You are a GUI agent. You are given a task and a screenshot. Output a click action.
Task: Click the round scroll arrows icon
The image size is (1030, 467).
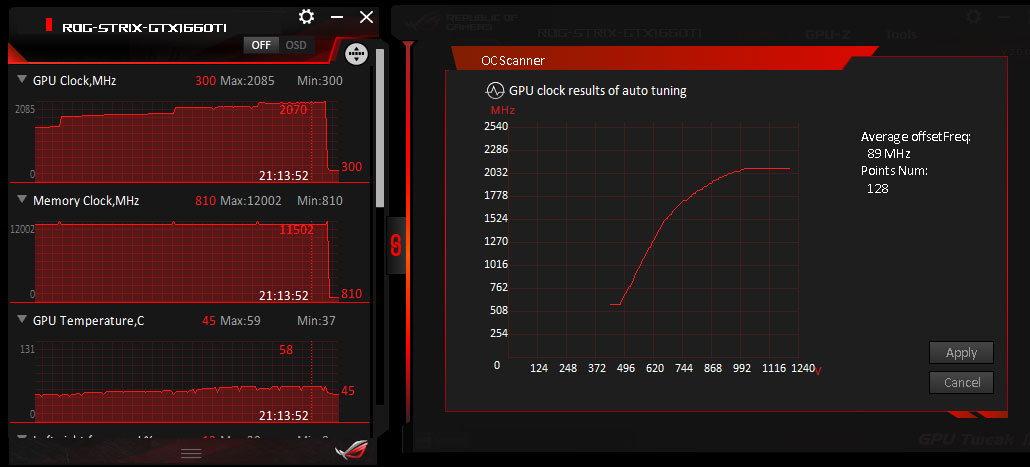pos(356,54)
